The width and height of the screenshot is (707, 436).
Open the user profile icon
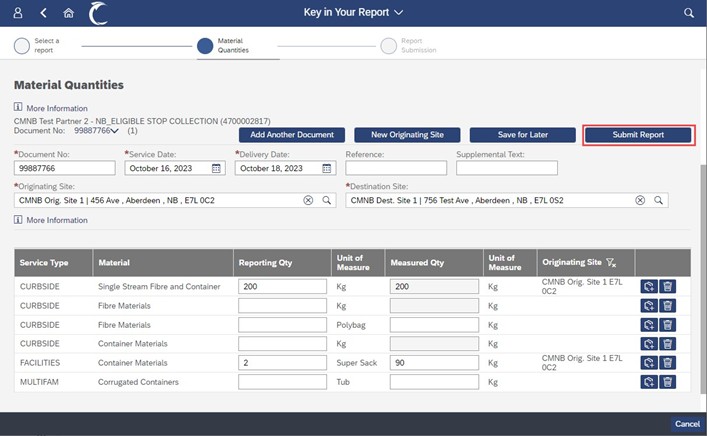coord(18,13)
